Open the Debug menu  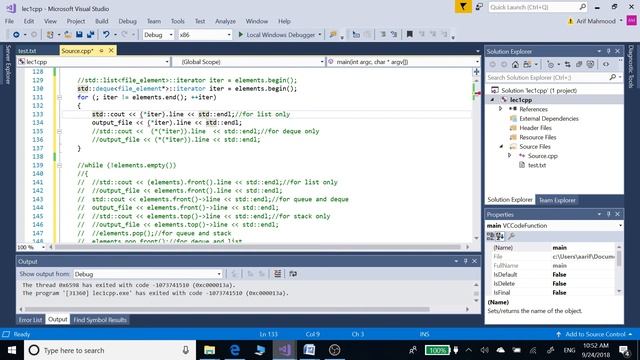pos(127,21)
